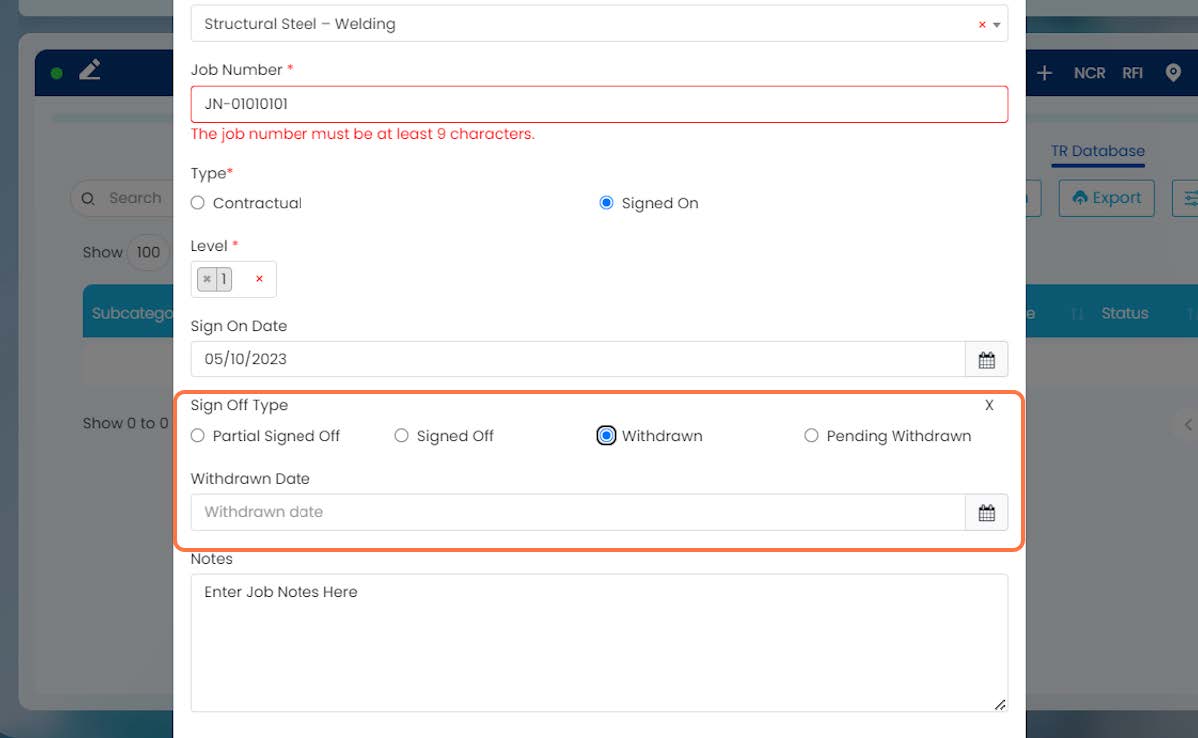Select the Signed On type radio
The width and height of the screenshot is (1198, 738).
pos(606,202)
